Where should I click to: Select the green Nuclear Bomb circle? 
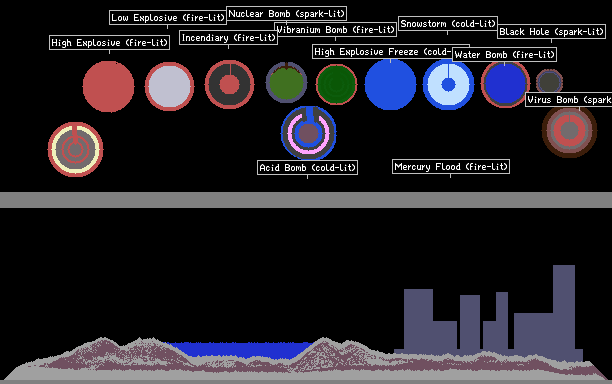coord(286,82)
